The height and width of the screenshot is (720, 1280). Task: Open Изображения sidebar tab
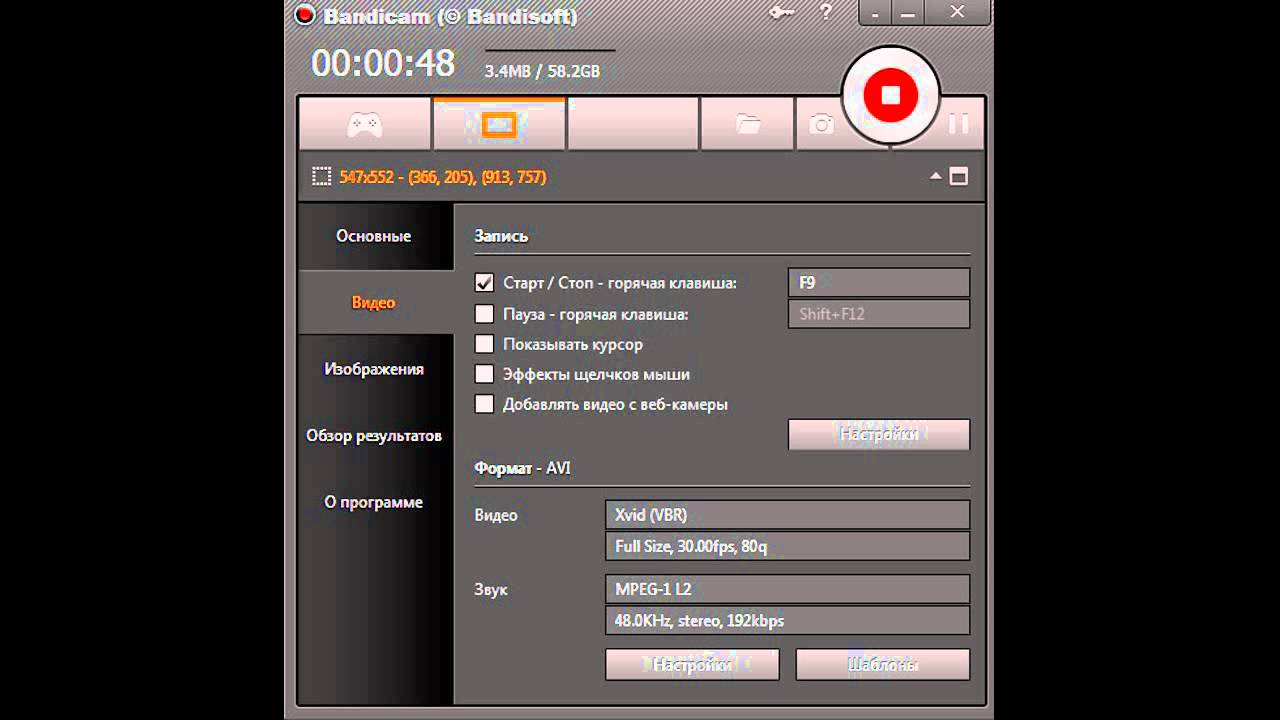pyautogui.click(x=374, y=369)
